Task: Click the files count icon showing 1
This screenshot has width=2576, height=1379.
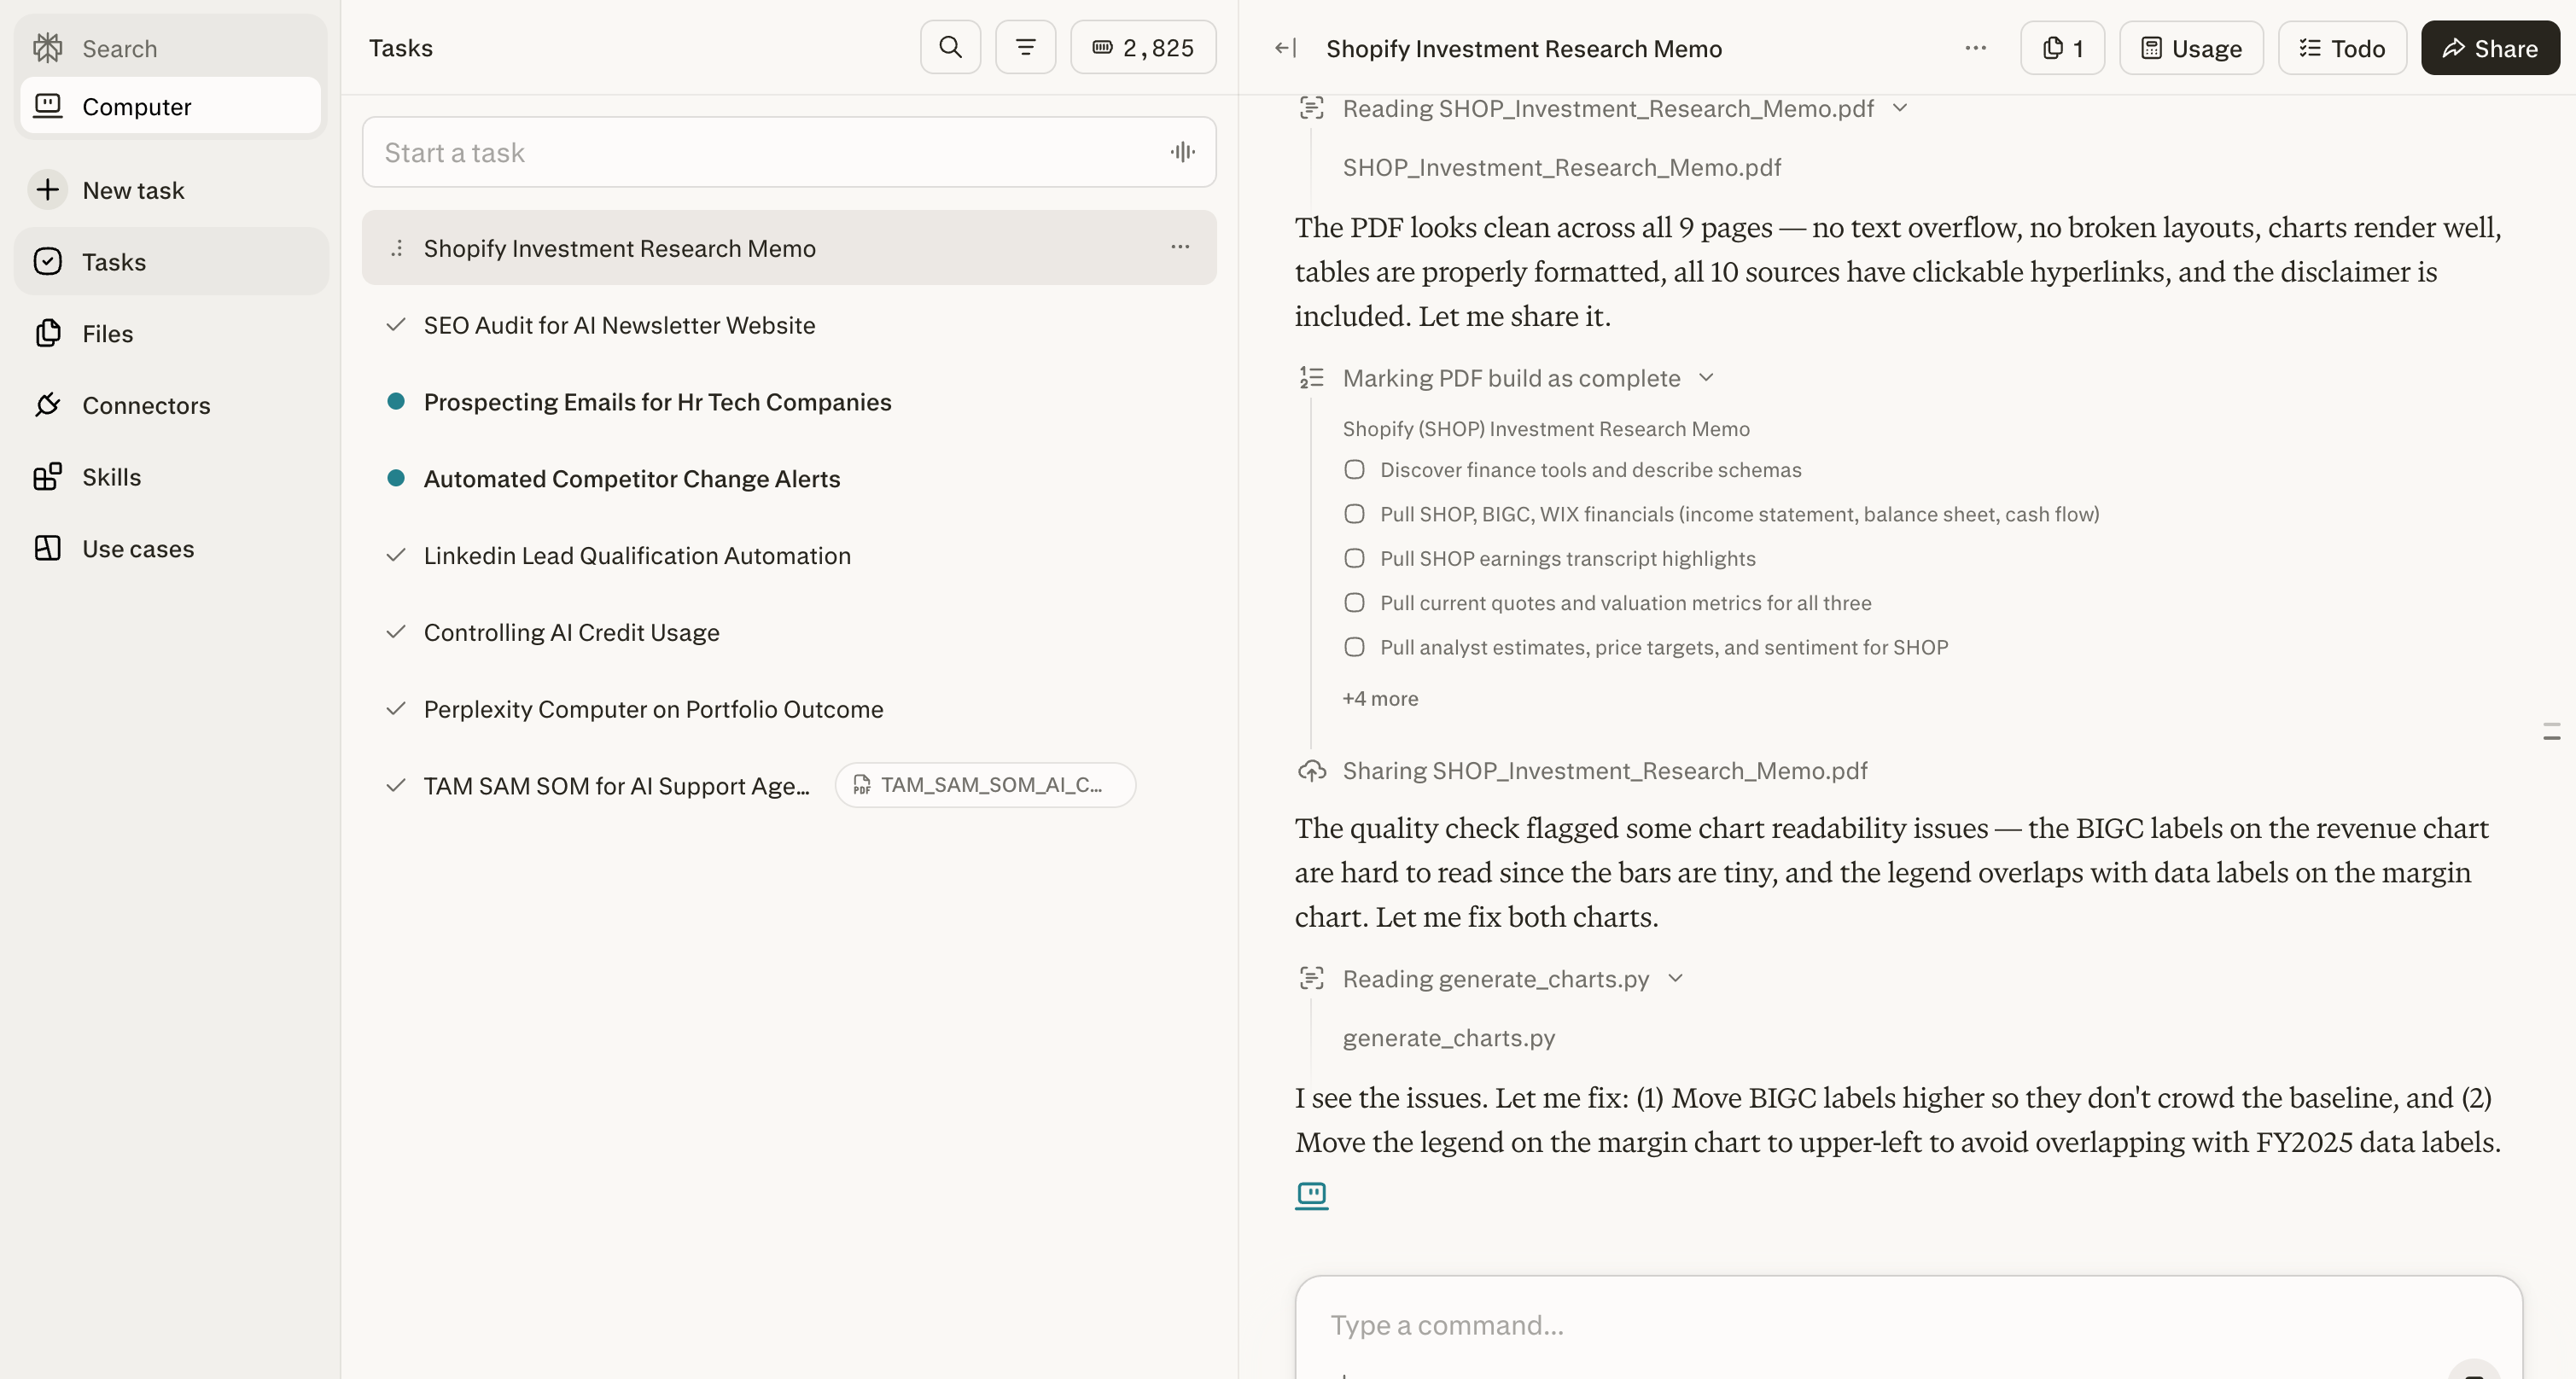Action: click(2062, 48)
